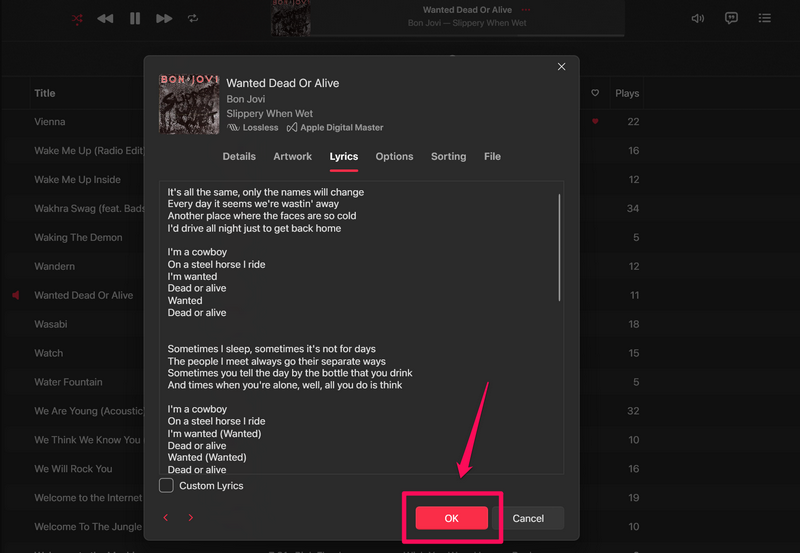The width and height of the screenshot is (800, 553).
Task: Toggle repeat mode icon
Action: click(193, 19)
